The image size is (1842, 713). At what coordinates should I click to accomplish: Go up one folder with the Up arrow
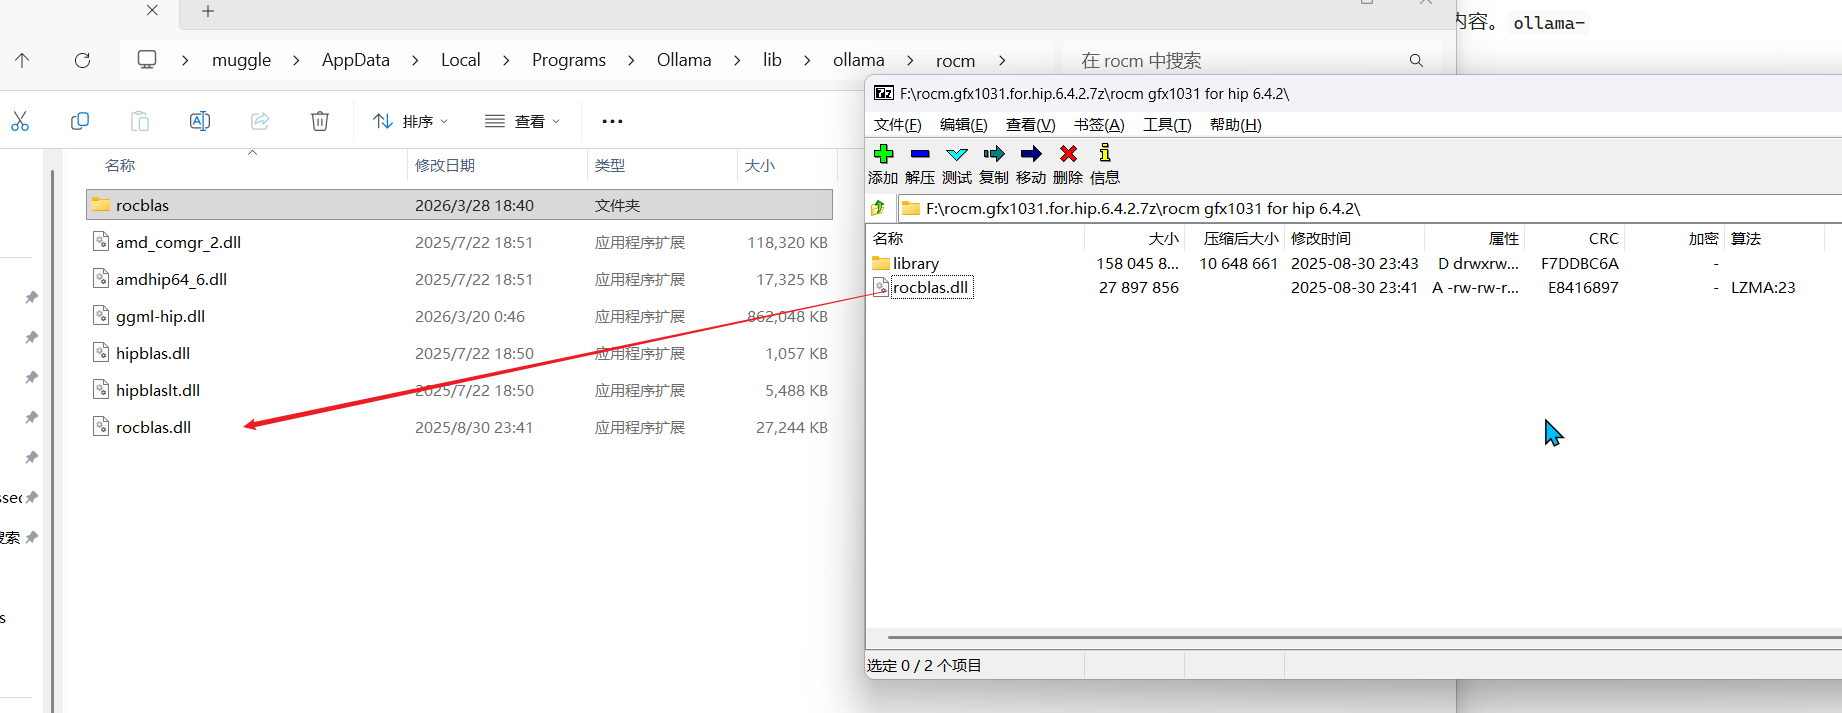(22, 60)
